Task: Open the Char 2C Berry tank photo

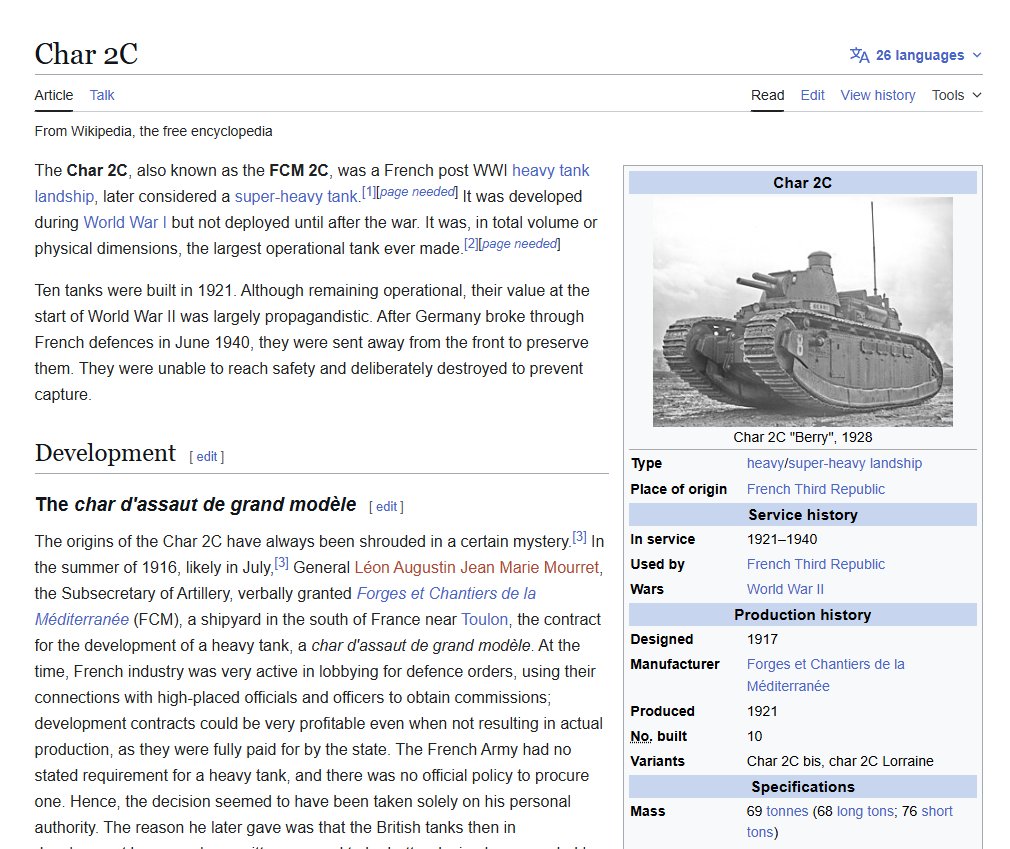Action: click(803, 312)
